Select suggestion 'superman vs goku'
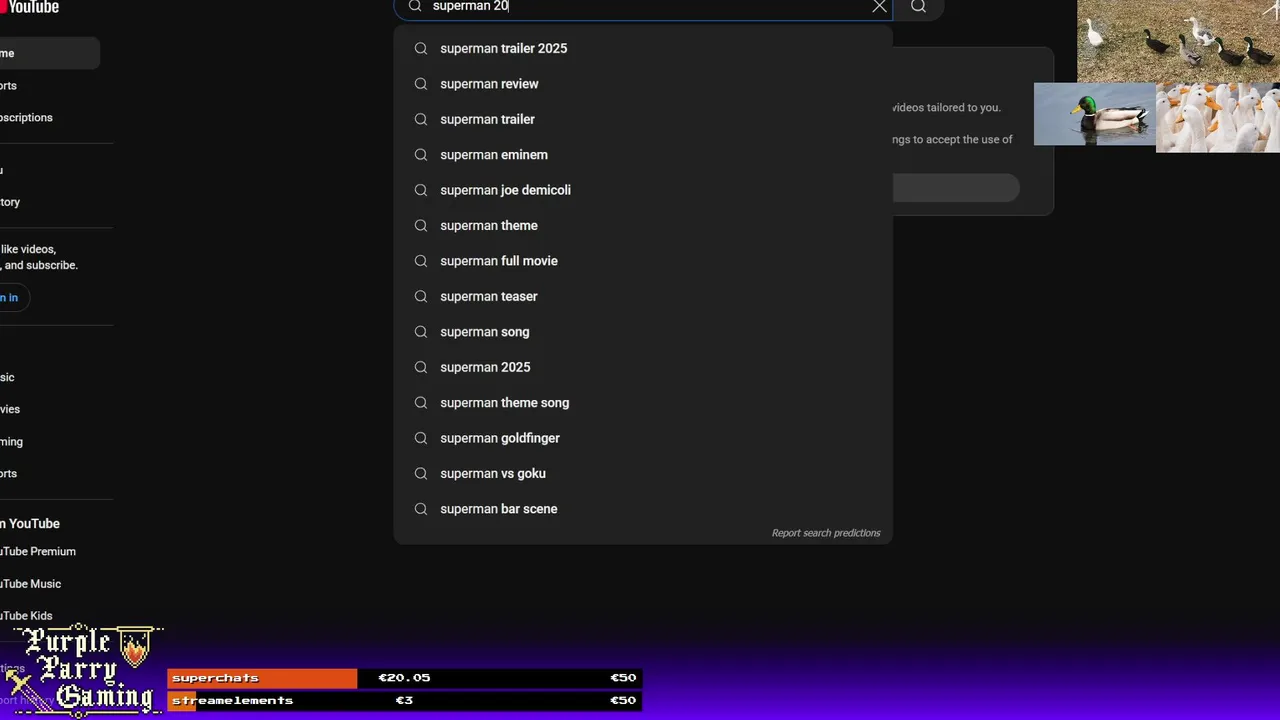 643,473
